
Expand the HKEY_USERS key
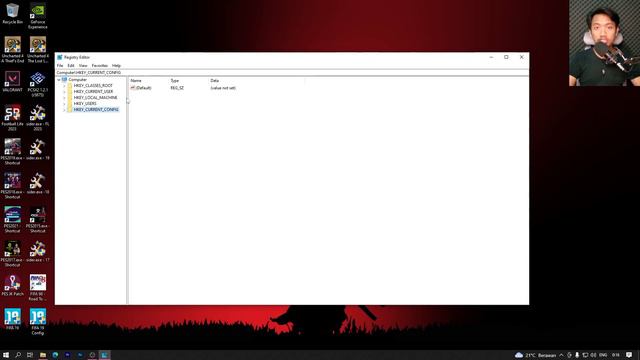click(64, 104)
